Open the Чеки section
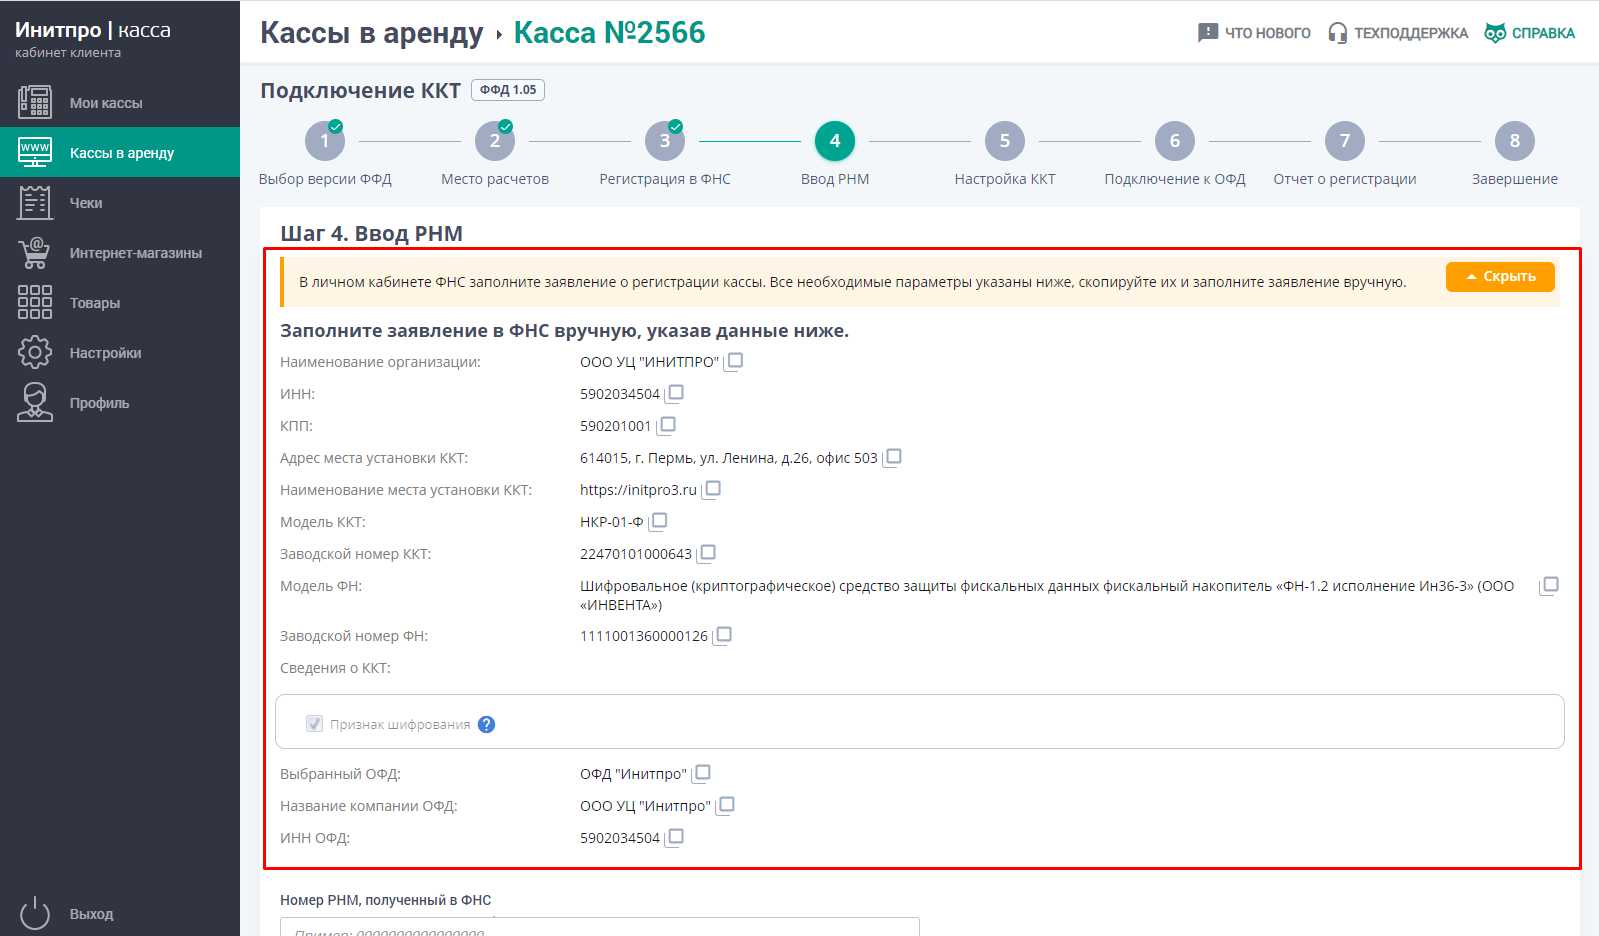Screen dimensions: 1599x936 click(x=120, y=202)
